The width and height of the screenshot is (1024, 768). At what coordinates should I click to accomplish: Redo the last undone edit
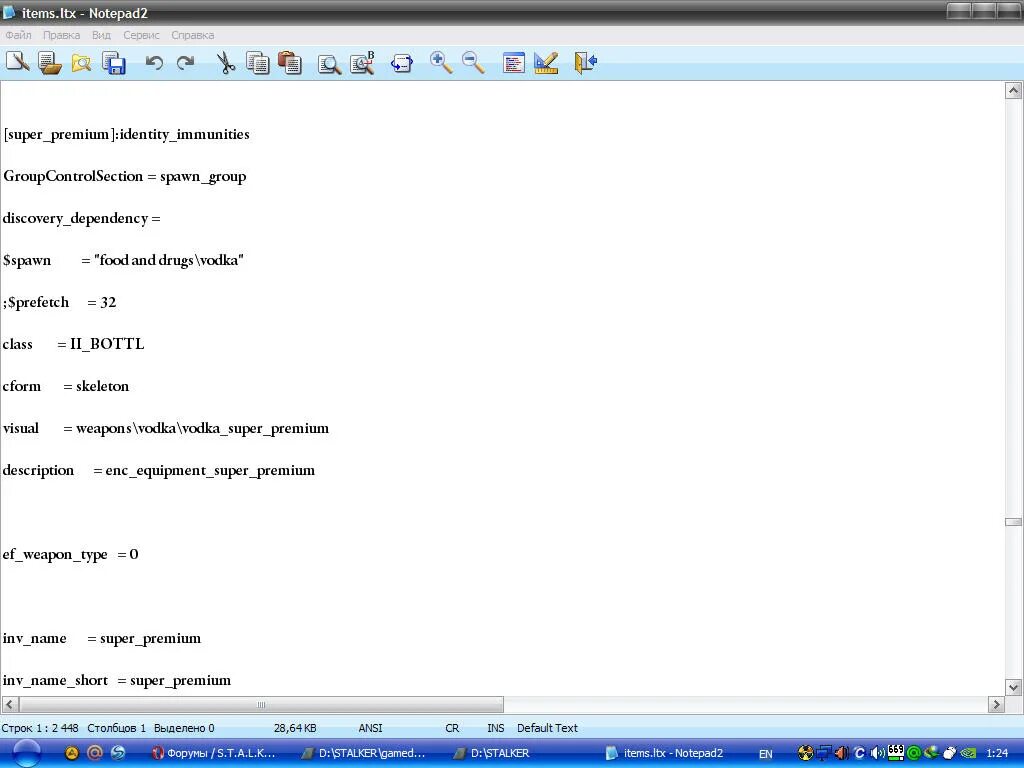click(x=186, y=63)
